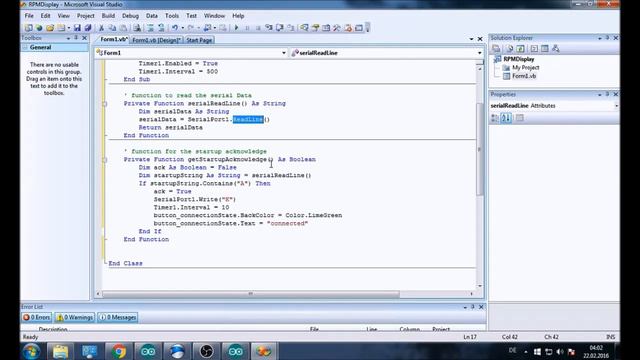Open the File menu
640x360 pixels.
(29, 16)
